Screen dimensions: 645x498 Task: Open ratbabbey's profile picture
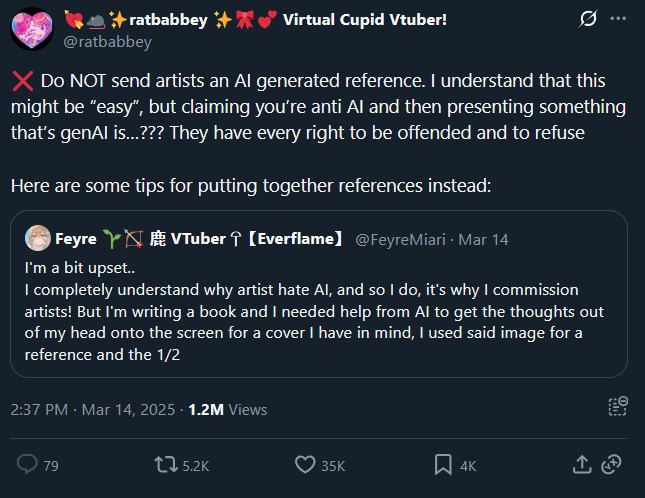(x=31, y=28)
